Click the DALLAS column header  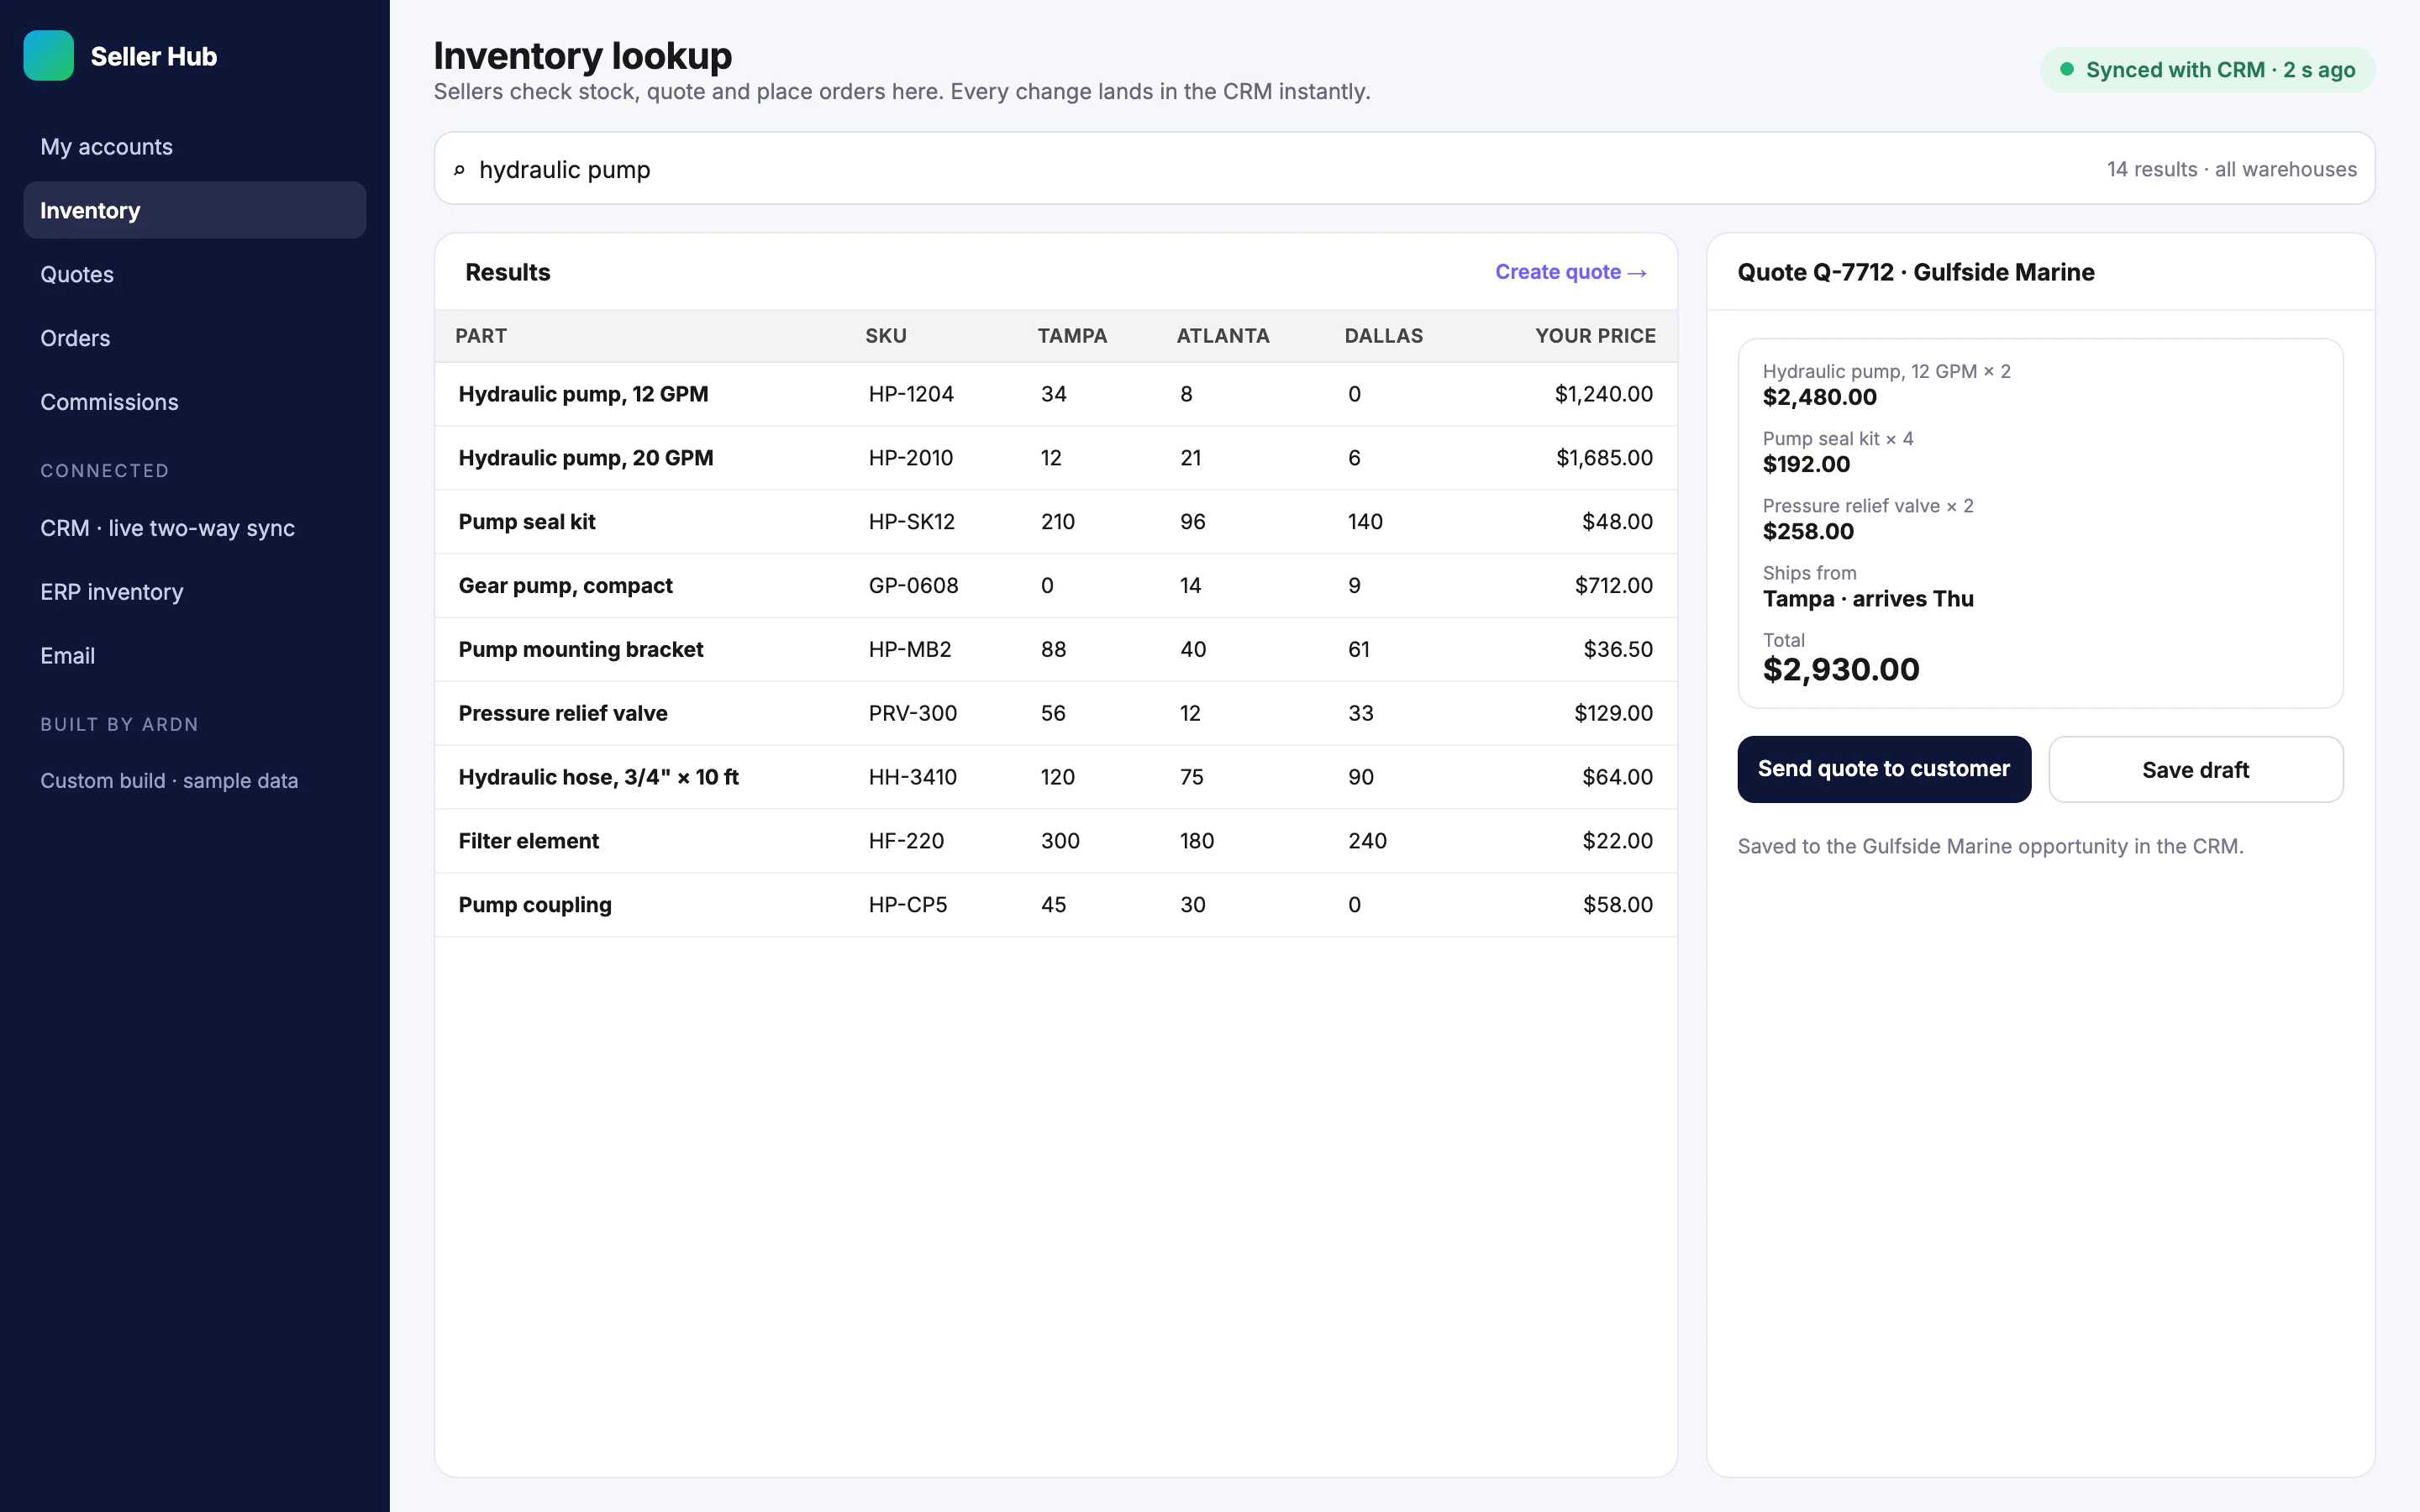(1383, 336)
